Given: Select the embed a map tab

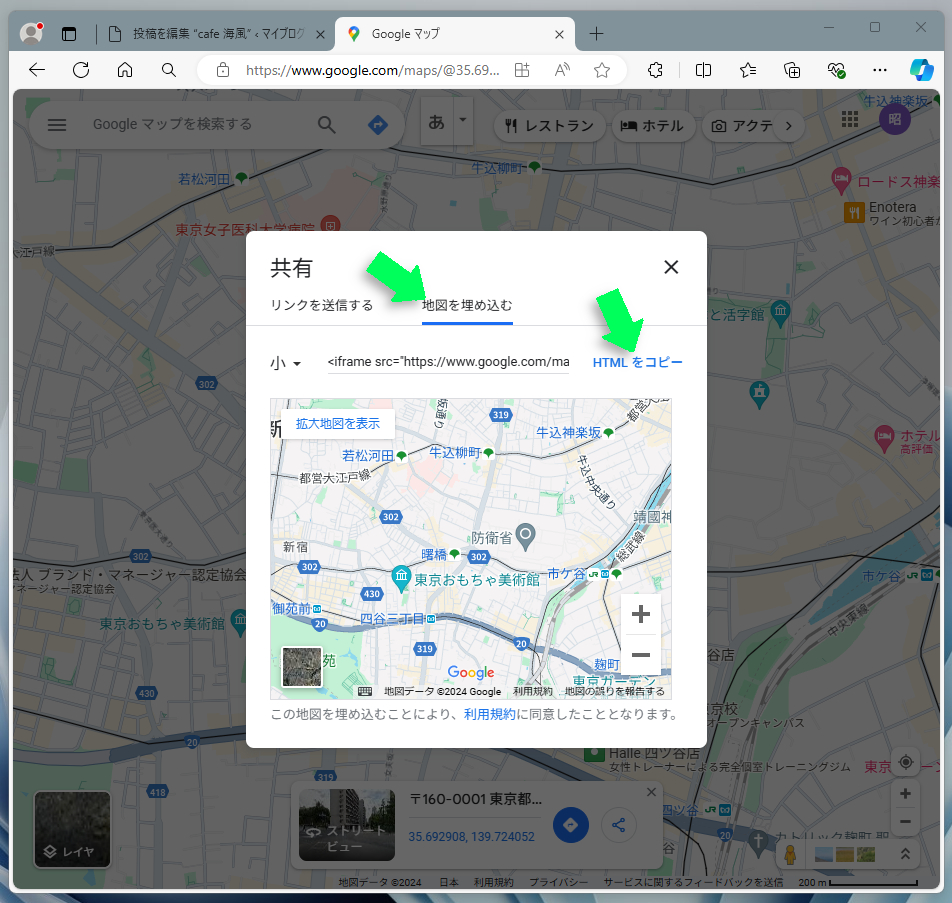Looking at the screenshot, I should click(467, 305).
